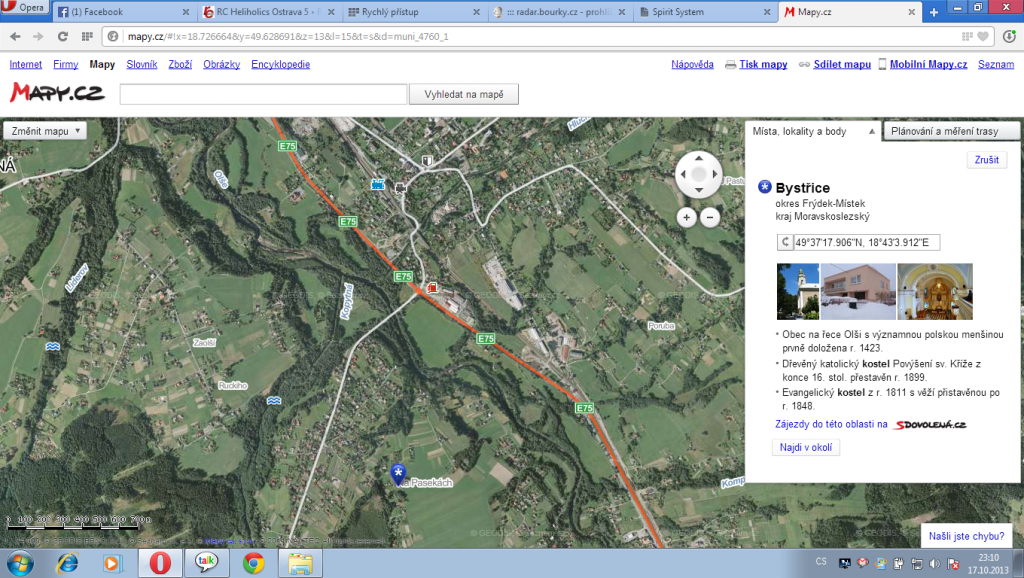The image size is (1024, 578).
Task: Pan the map up using compass arrow
Action: [x=698, y=158]
